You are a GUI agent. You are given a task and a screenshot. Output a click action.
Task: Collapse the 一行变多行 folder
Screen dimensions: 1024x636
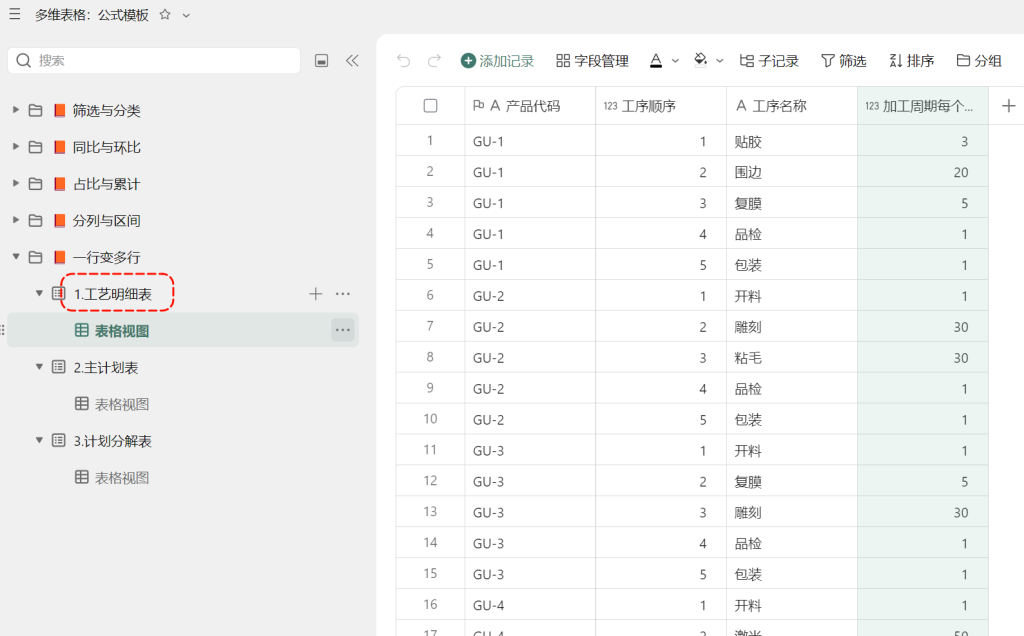(x=16, y=257)
